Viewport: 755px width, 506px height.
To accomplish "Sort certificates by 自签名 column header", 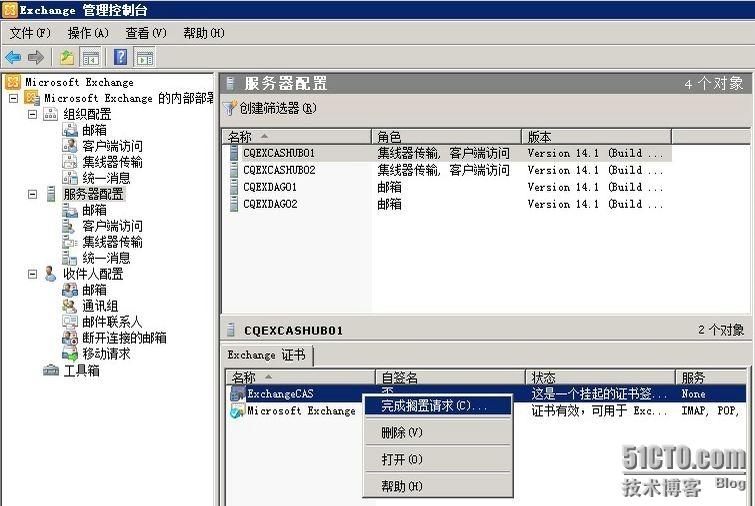I will (450, 377).
